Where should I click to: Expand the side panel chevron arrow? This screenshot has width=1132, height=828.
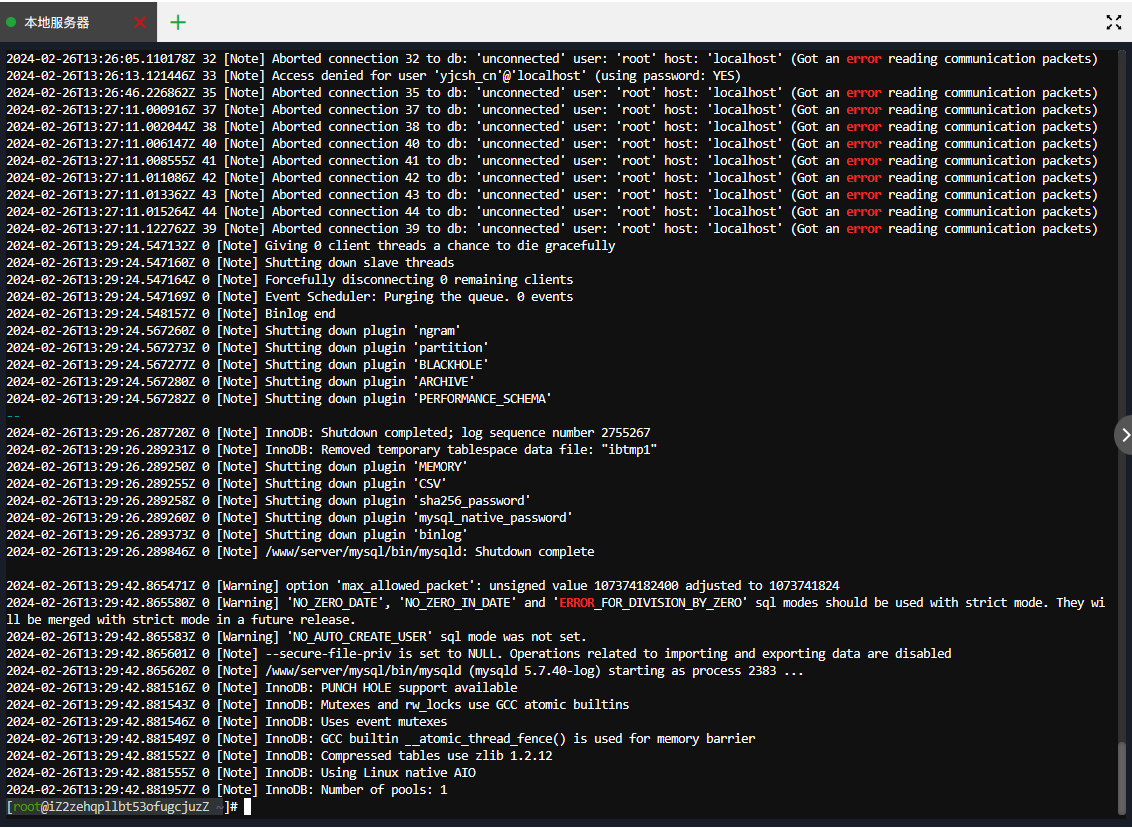click(1124, 435)
